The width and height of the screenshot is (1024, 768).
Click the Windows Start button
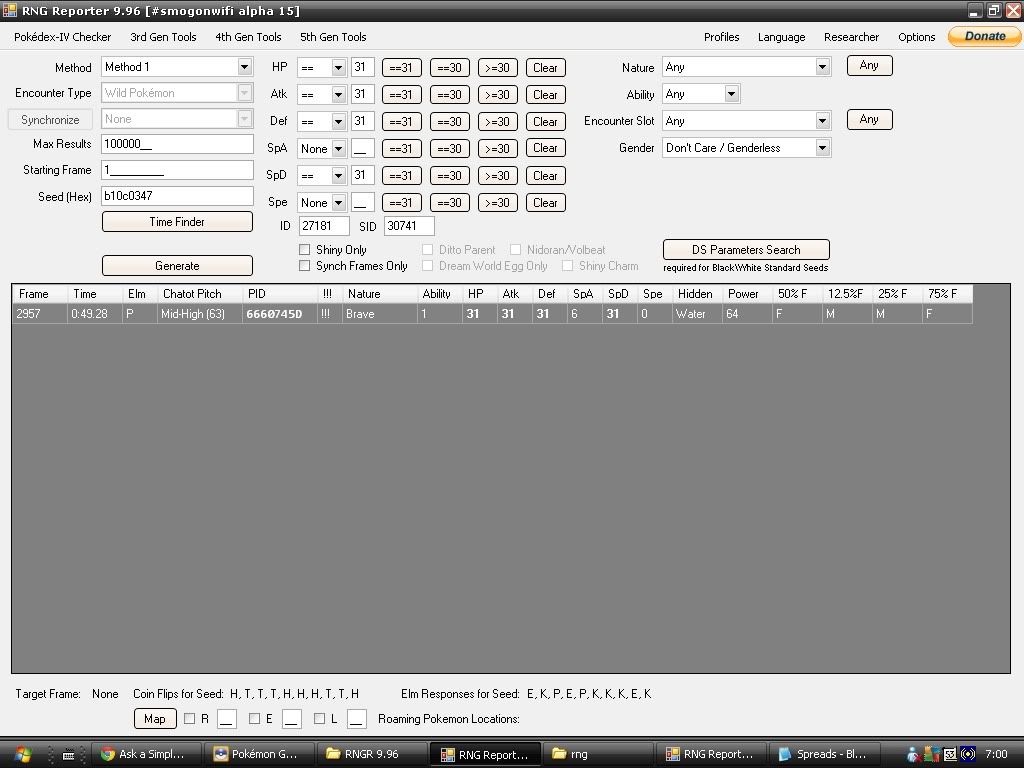[22, 754]
